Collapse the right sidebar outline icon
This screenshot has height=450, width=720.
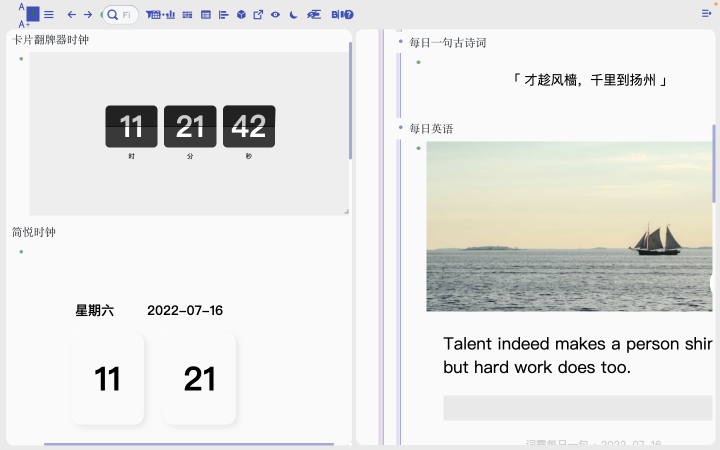pos(706,14)
